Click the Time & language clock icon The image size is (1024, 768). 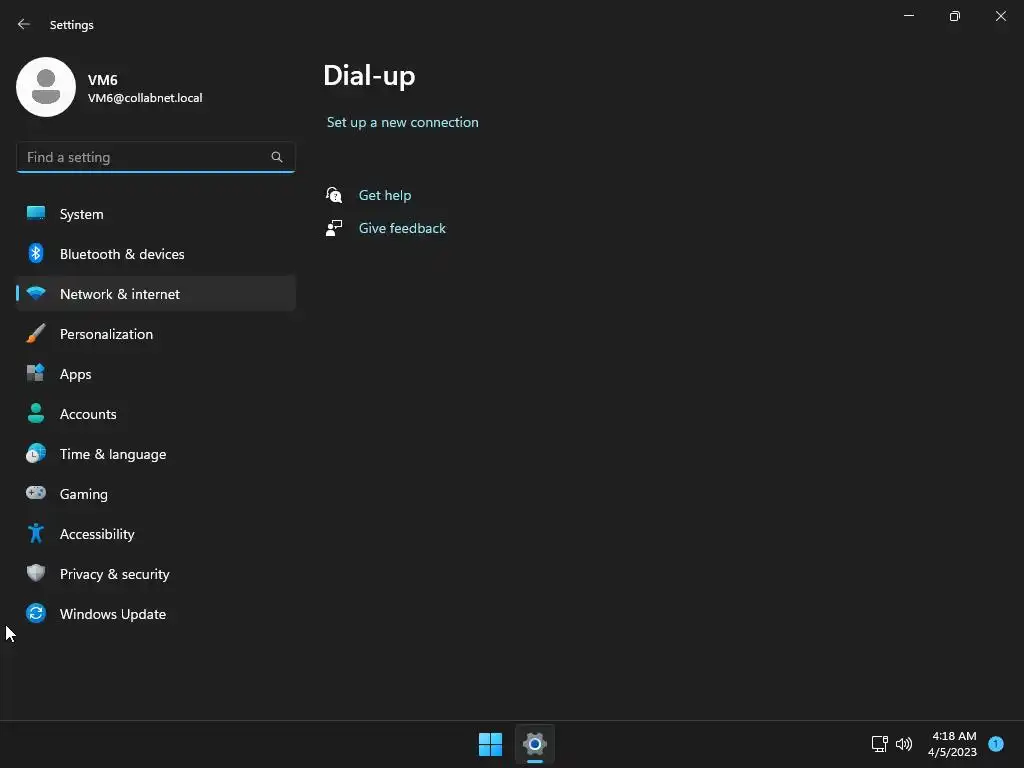(36, 453)
